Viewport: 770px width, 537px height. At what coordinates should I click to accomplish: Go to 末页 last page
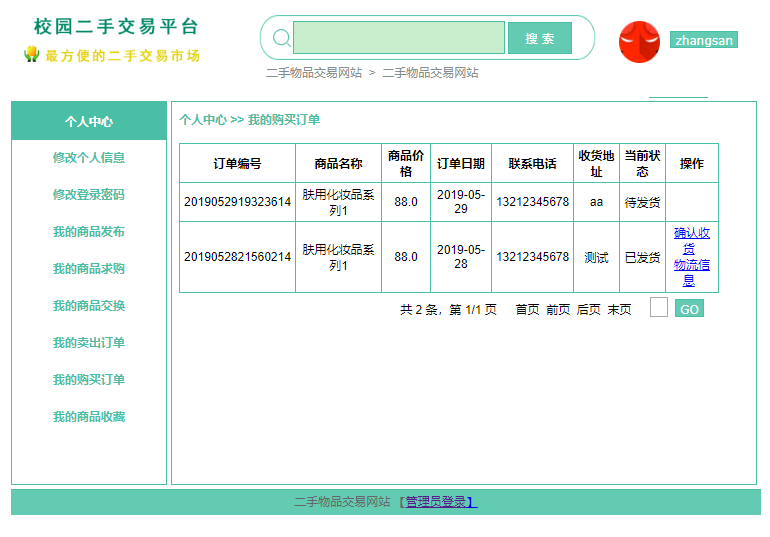pyautogui.click(x=619, y=309)
